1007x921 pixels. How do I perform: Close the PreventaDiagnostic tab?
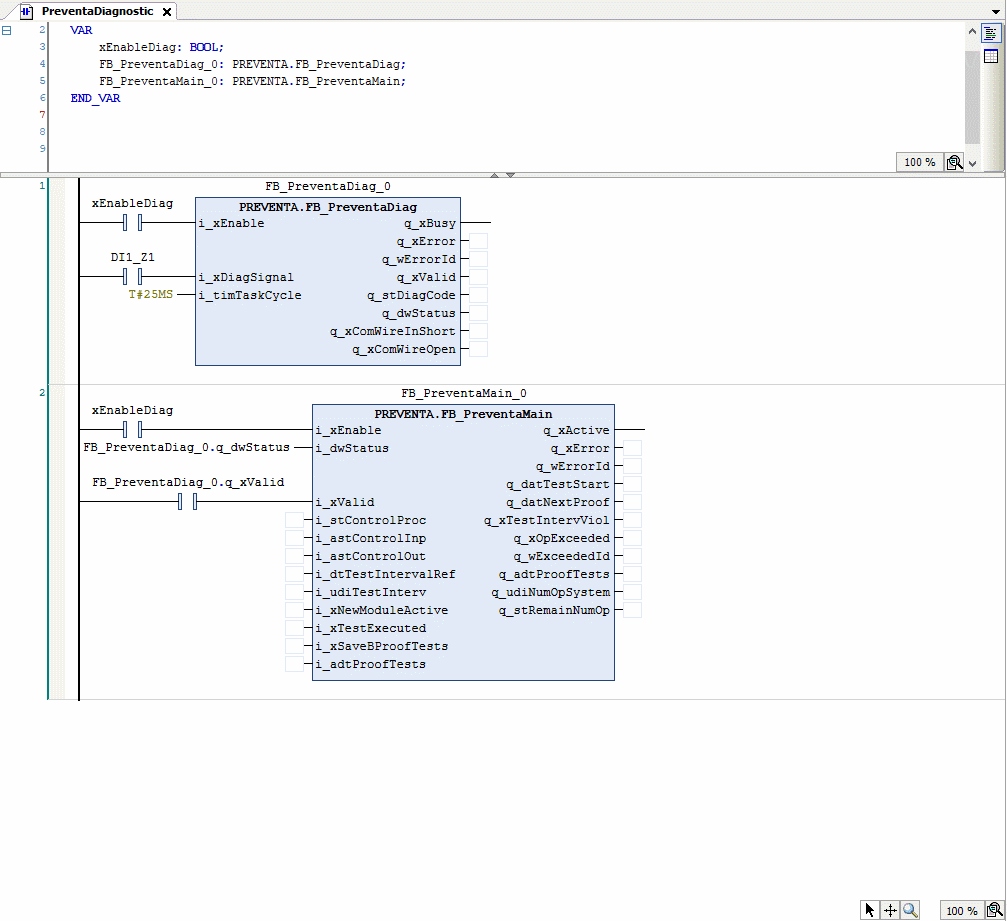pos(167,12)
